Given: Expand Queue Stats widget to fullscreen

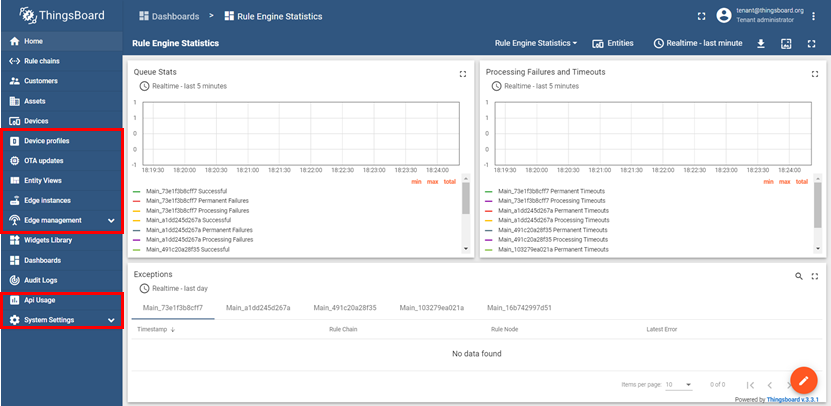Looking at the screenshot, I should coord(463,74).
